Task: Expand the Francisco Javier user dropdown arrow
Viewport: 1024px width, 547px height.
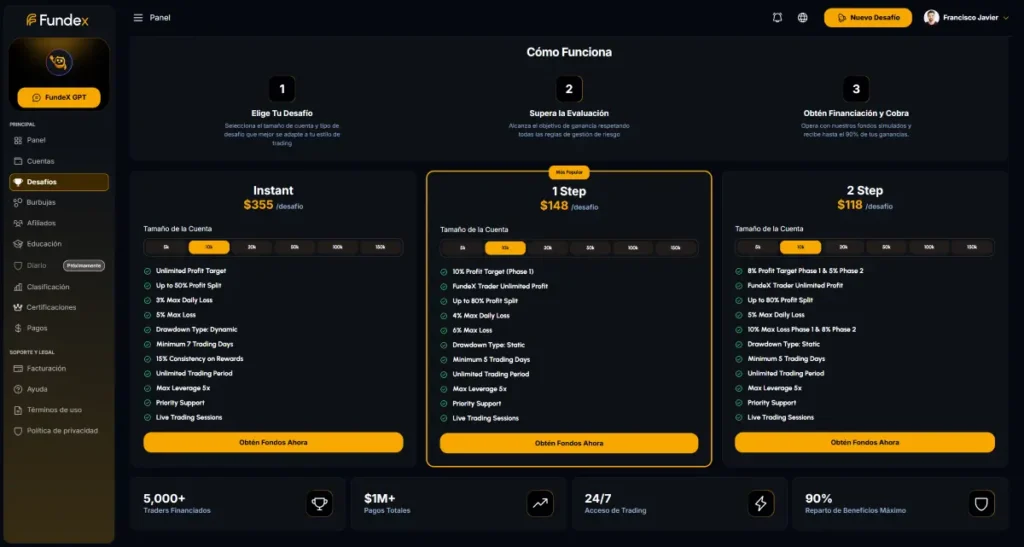Action: [x=1006, y=18]
